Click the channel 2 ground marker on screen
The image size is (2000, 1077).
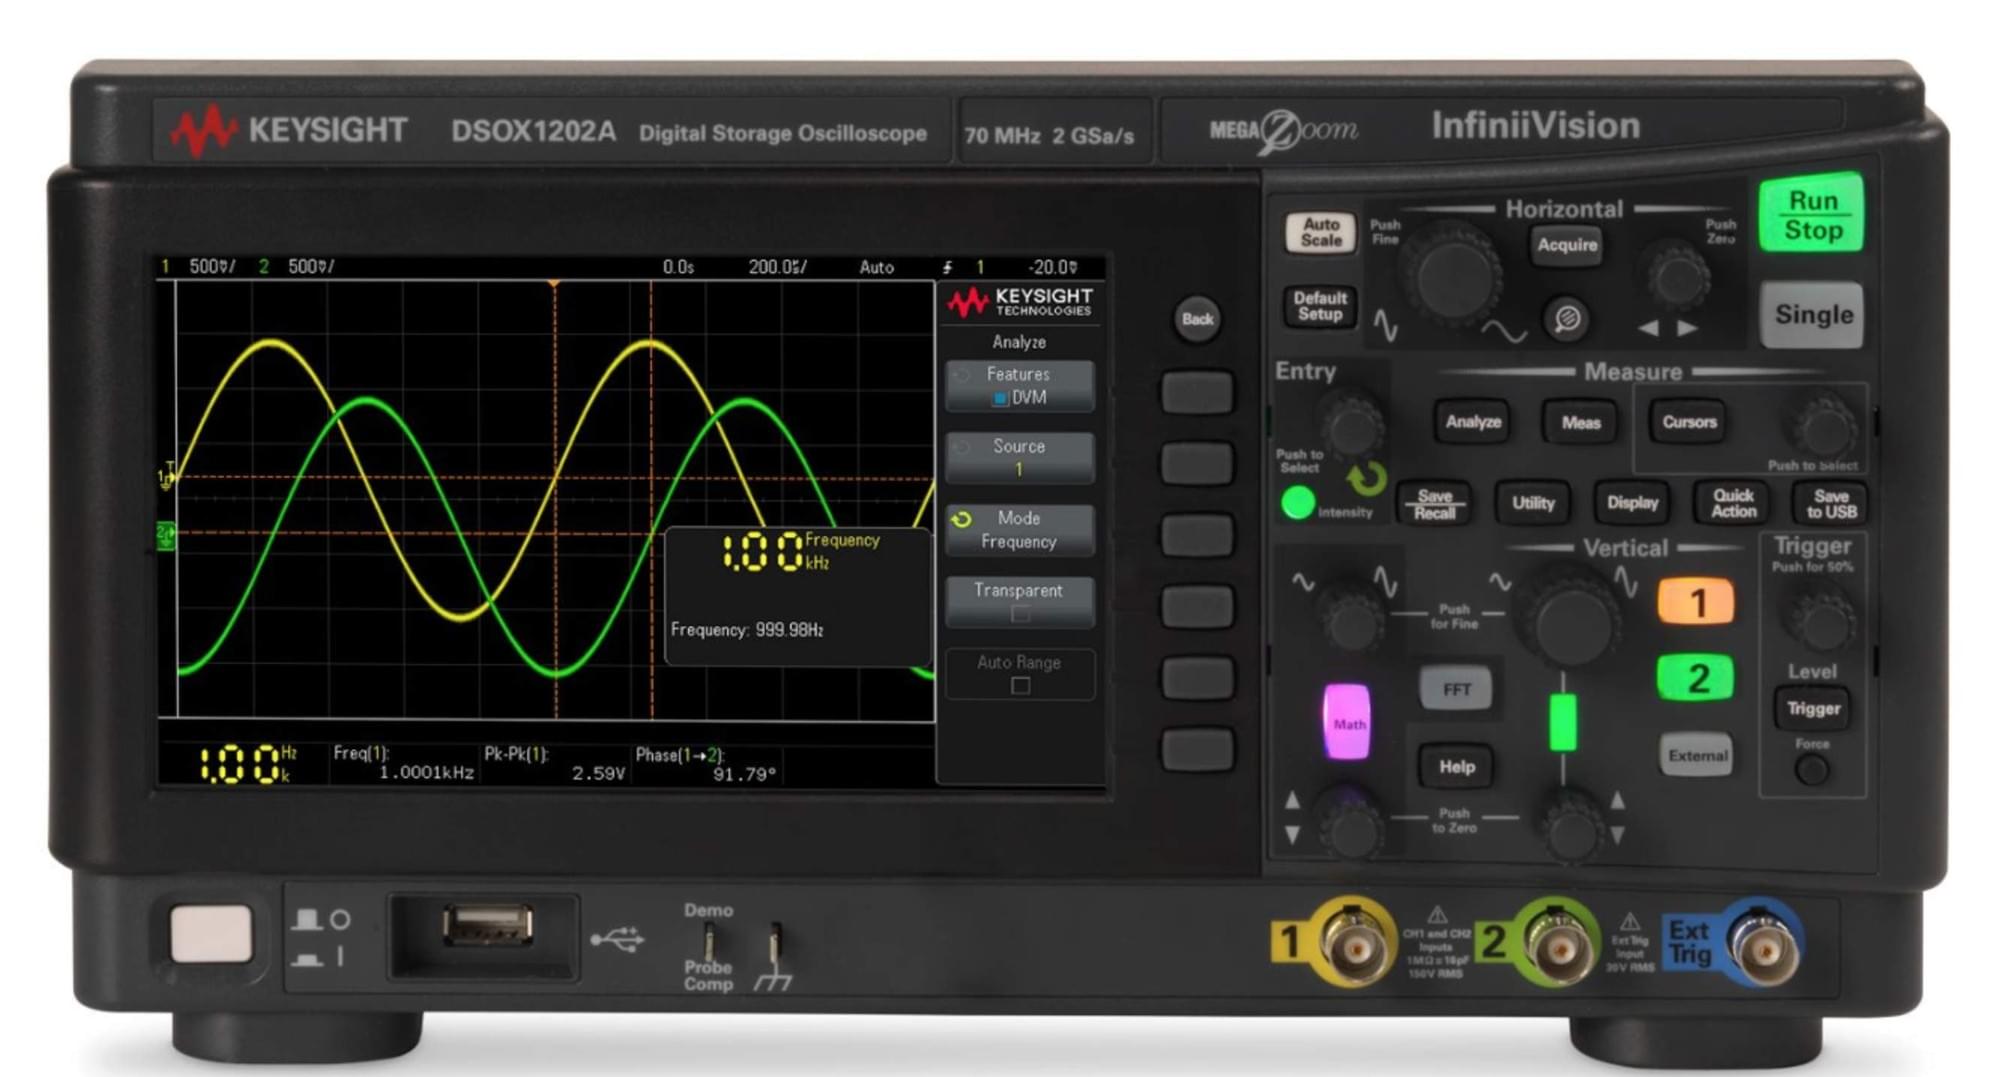(x=165, y=536)
